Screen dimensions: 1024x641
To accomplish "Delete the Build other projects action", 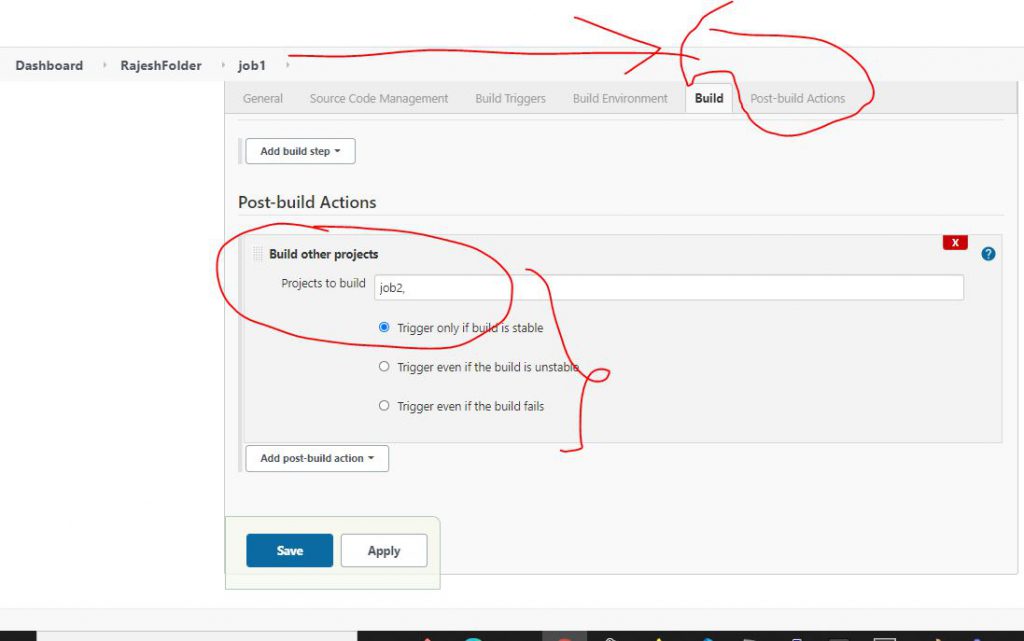I will tap(955, 243).
